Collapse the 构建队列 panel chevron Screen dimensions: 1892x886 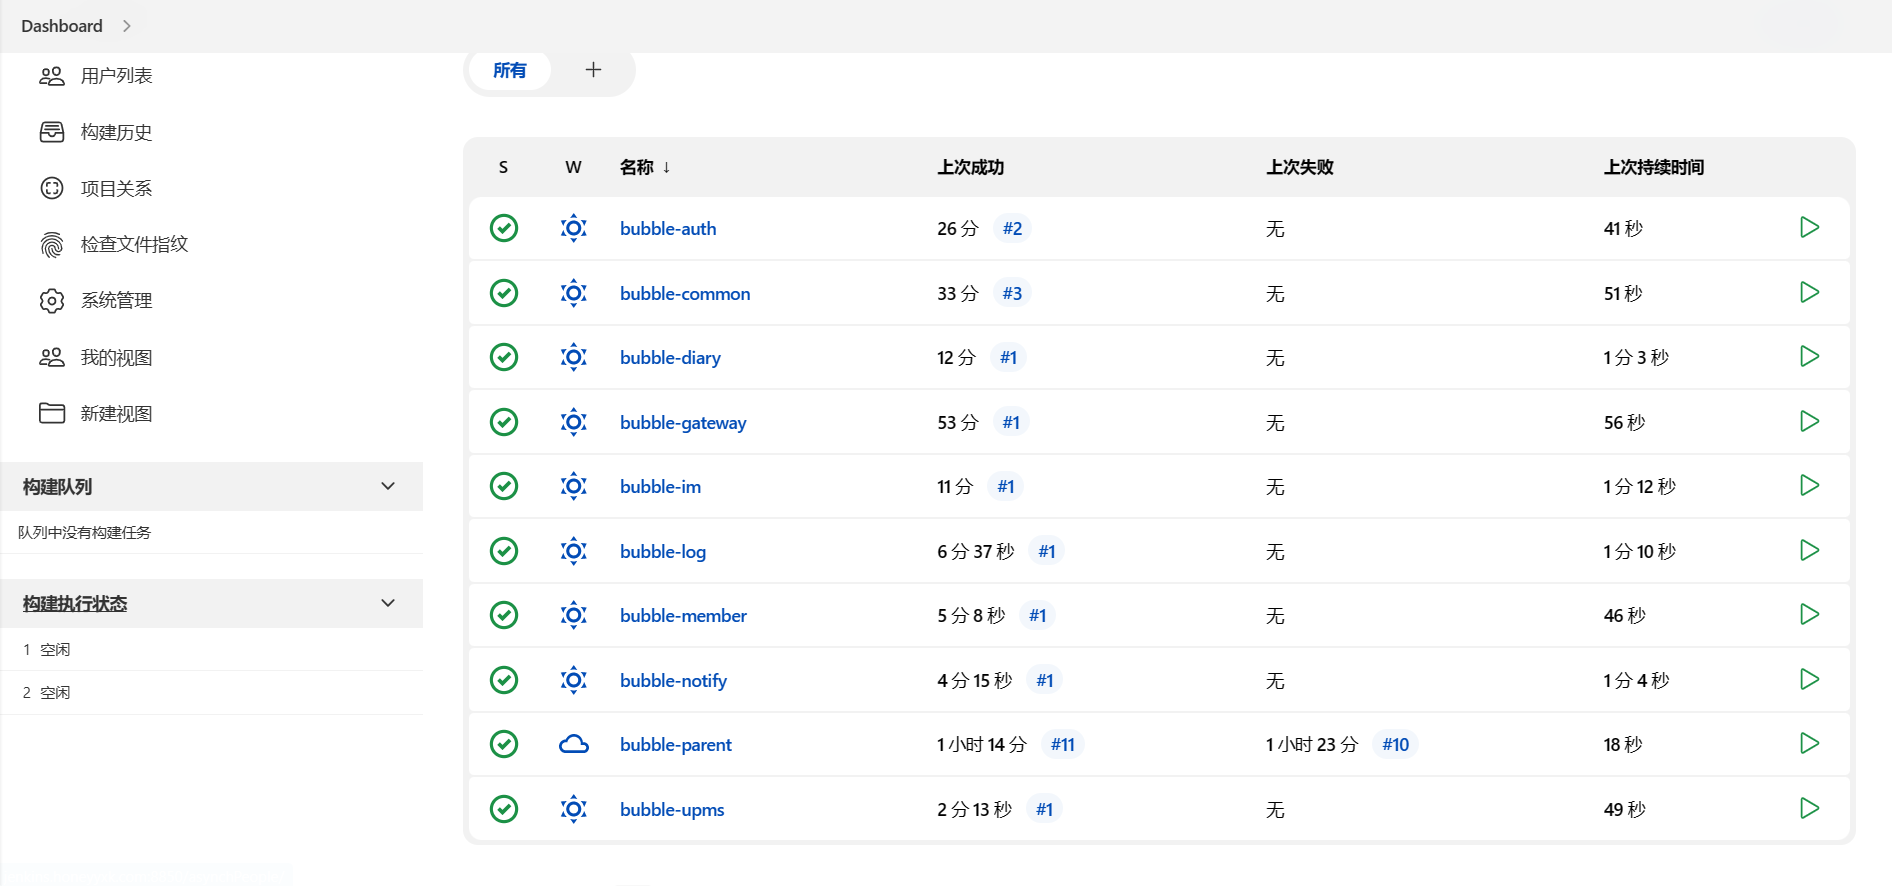[388, 486]
